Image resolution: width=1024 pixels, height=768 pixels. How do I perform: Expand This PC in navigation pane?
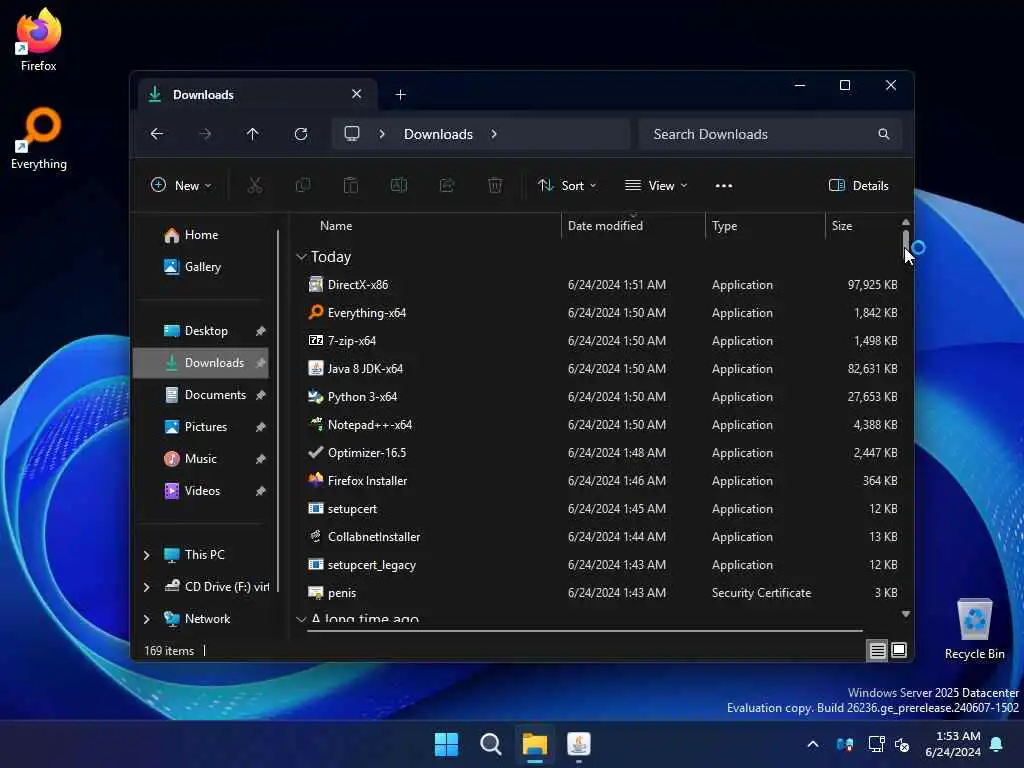click(x=146, y=555)
